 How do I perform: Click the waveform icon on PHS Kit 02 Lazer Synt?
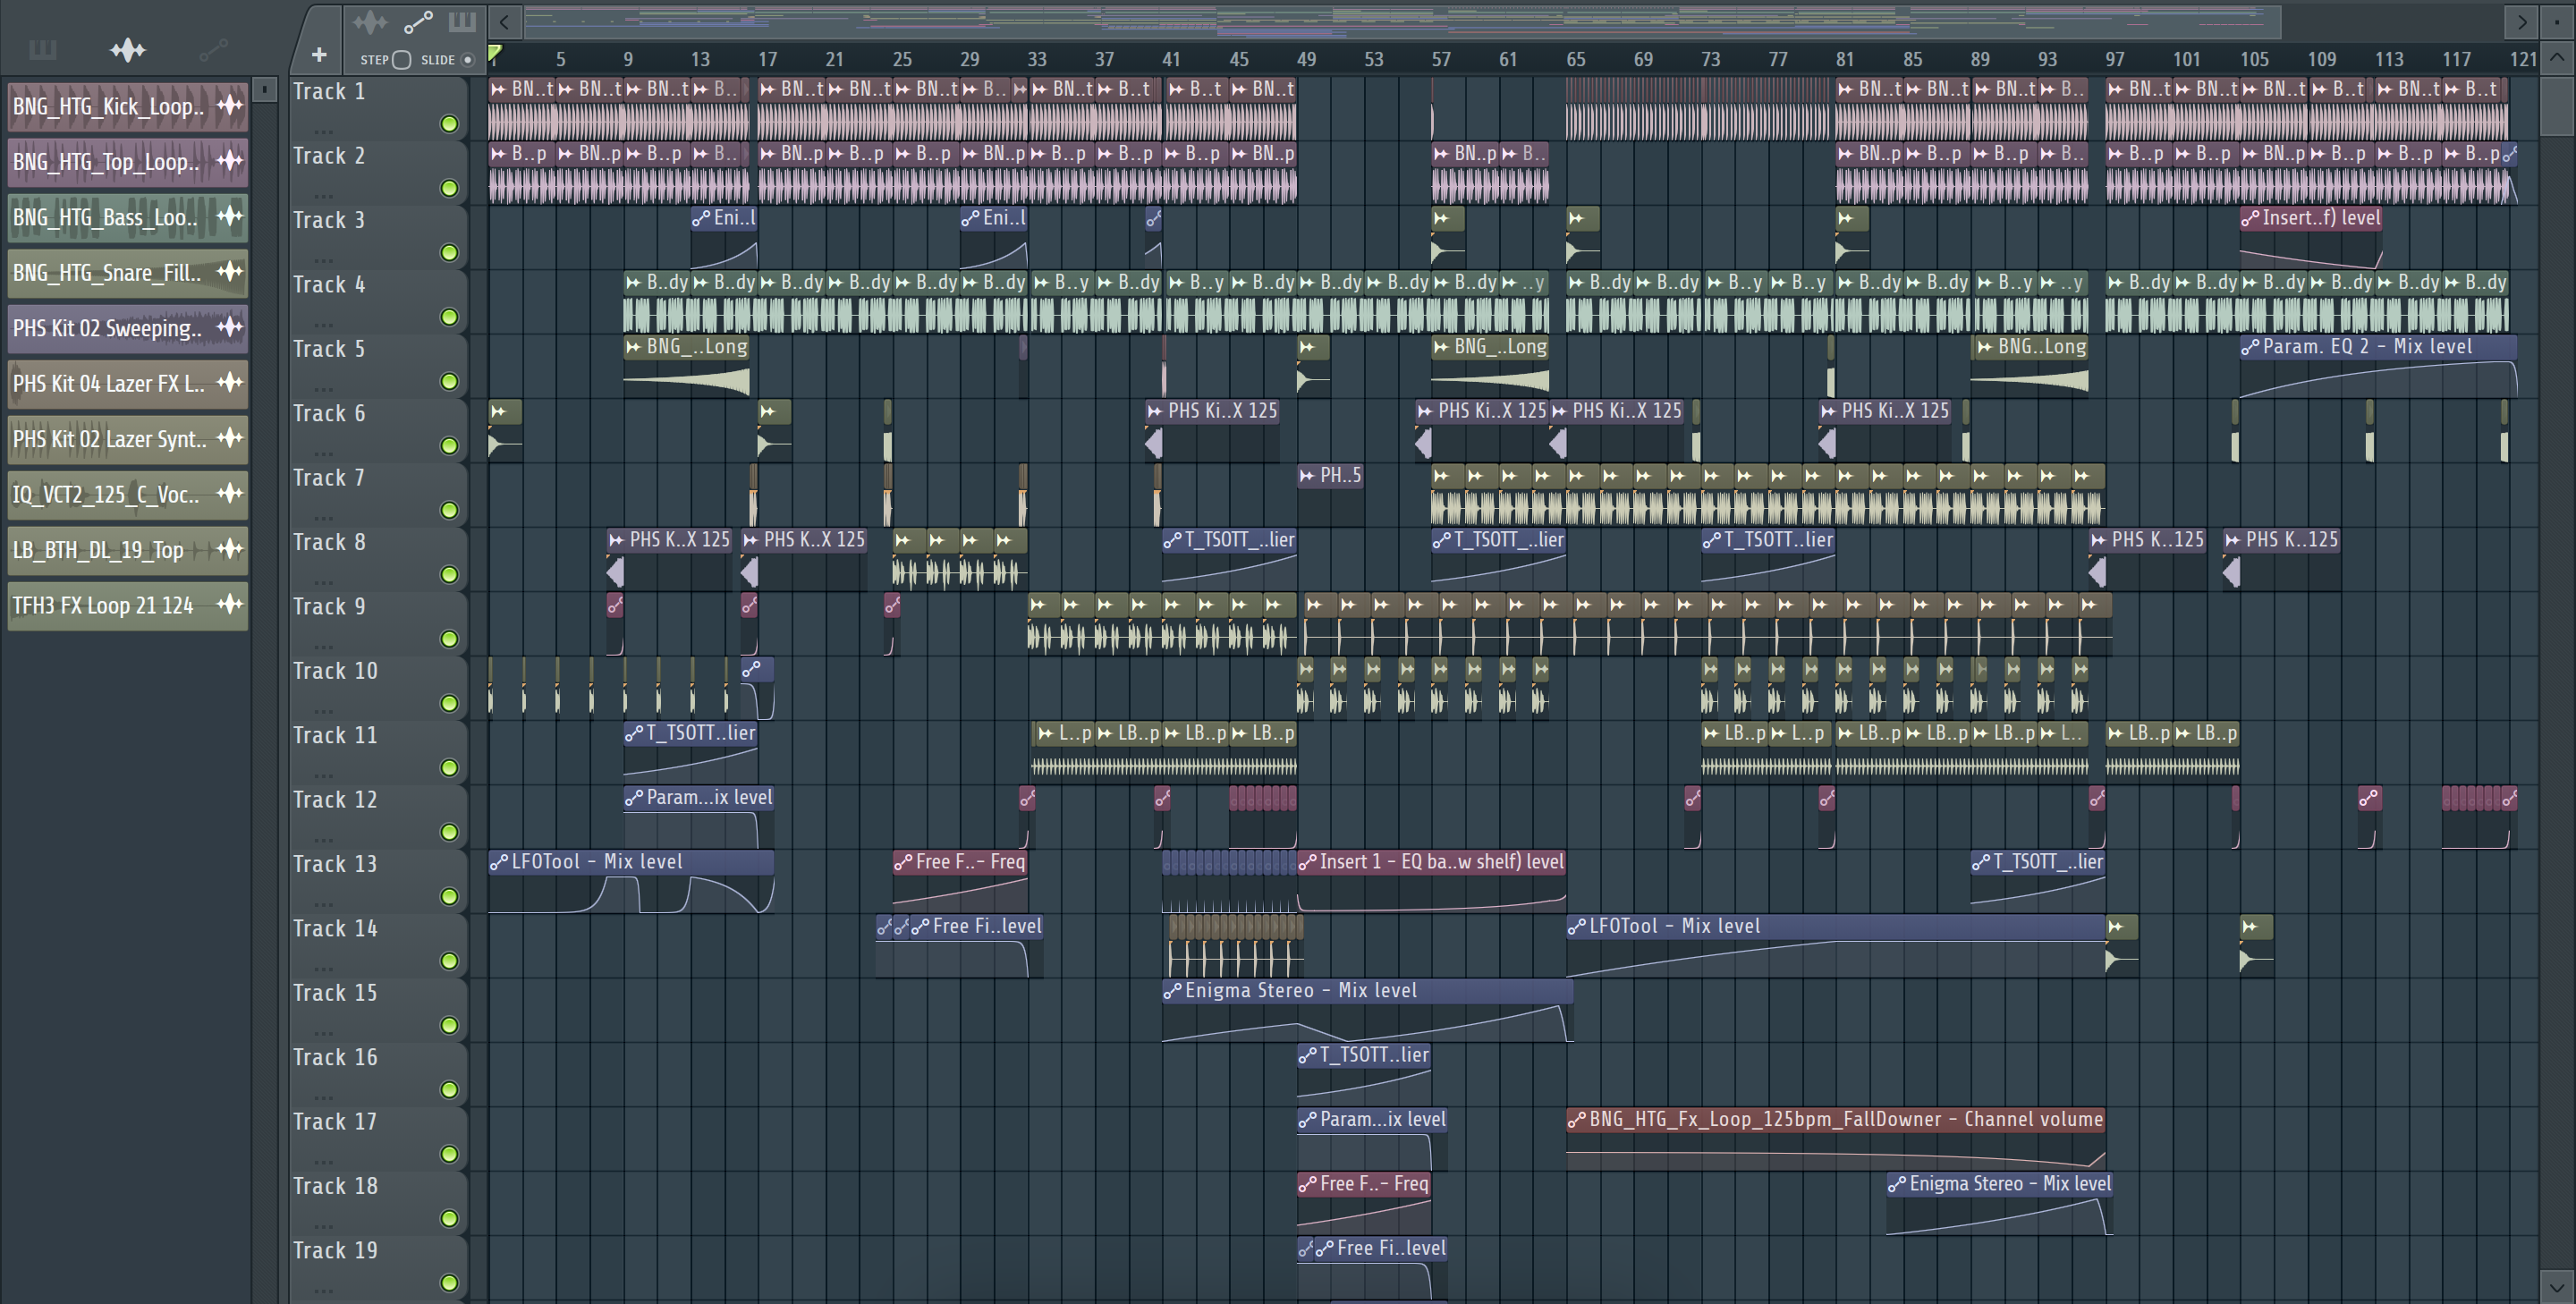(x=230, y=438)
